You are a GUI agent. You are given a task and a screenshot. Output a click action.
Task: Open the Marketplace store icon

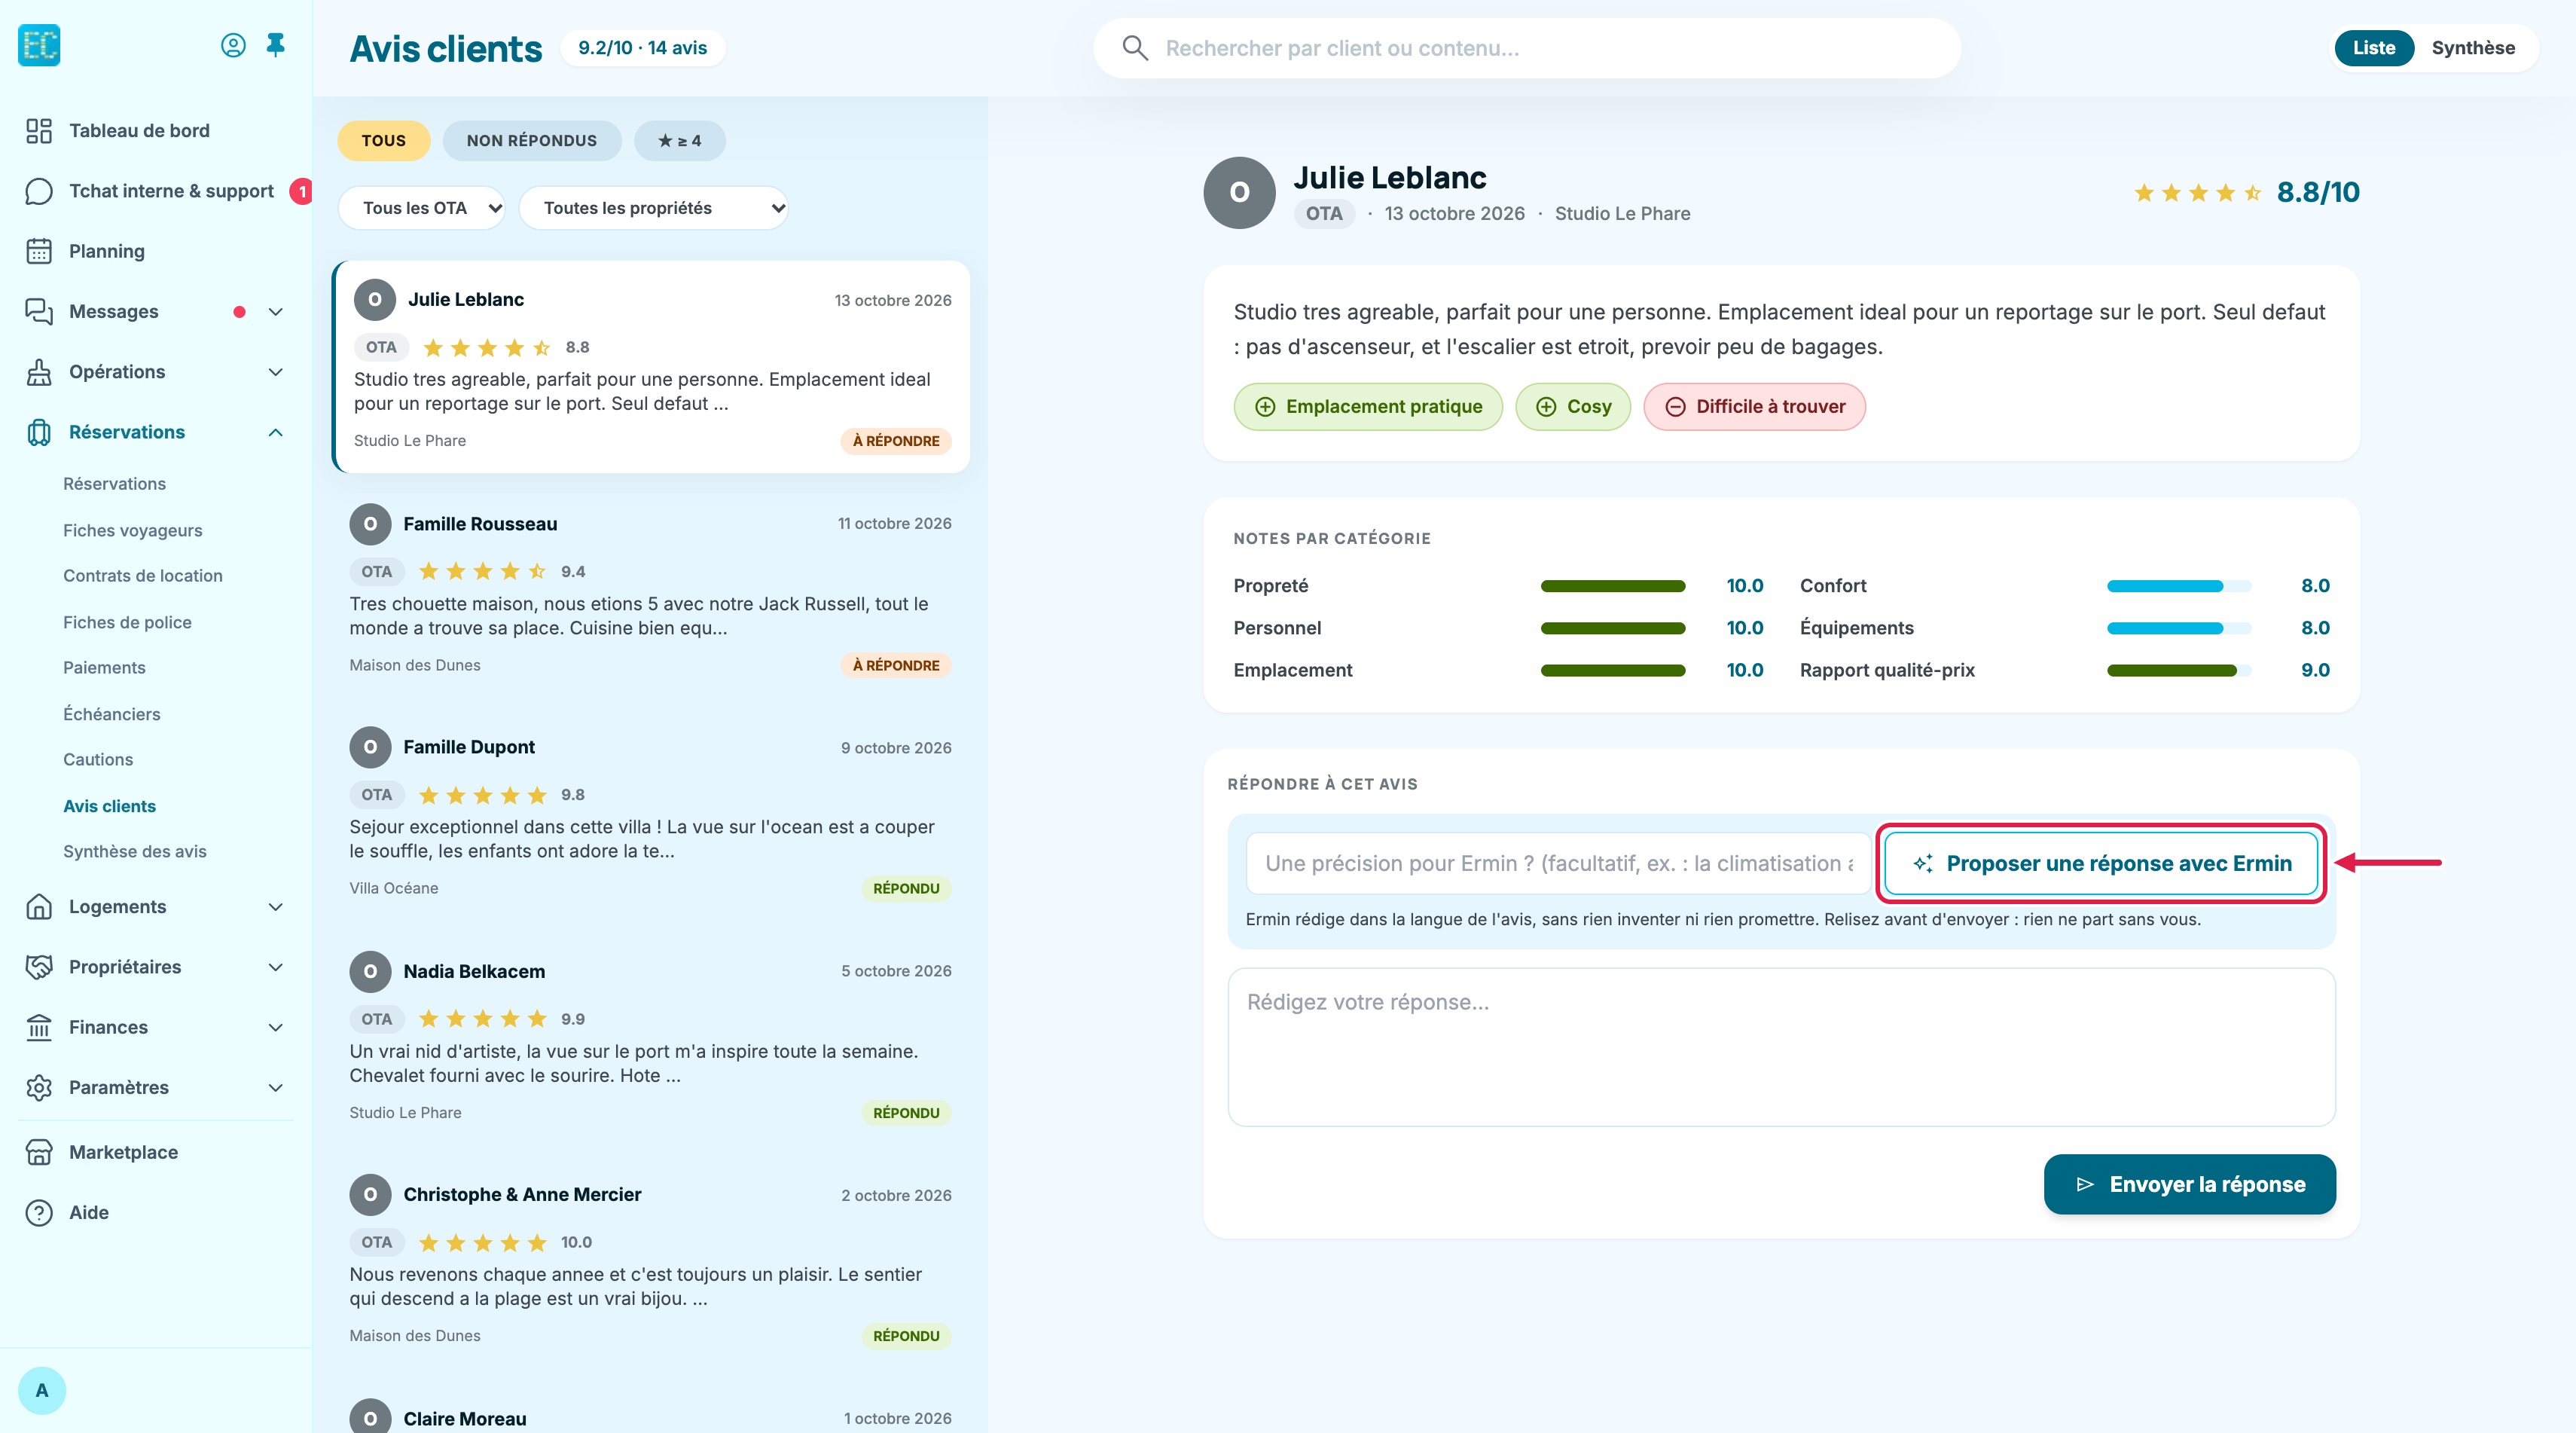click(39, 1152)
